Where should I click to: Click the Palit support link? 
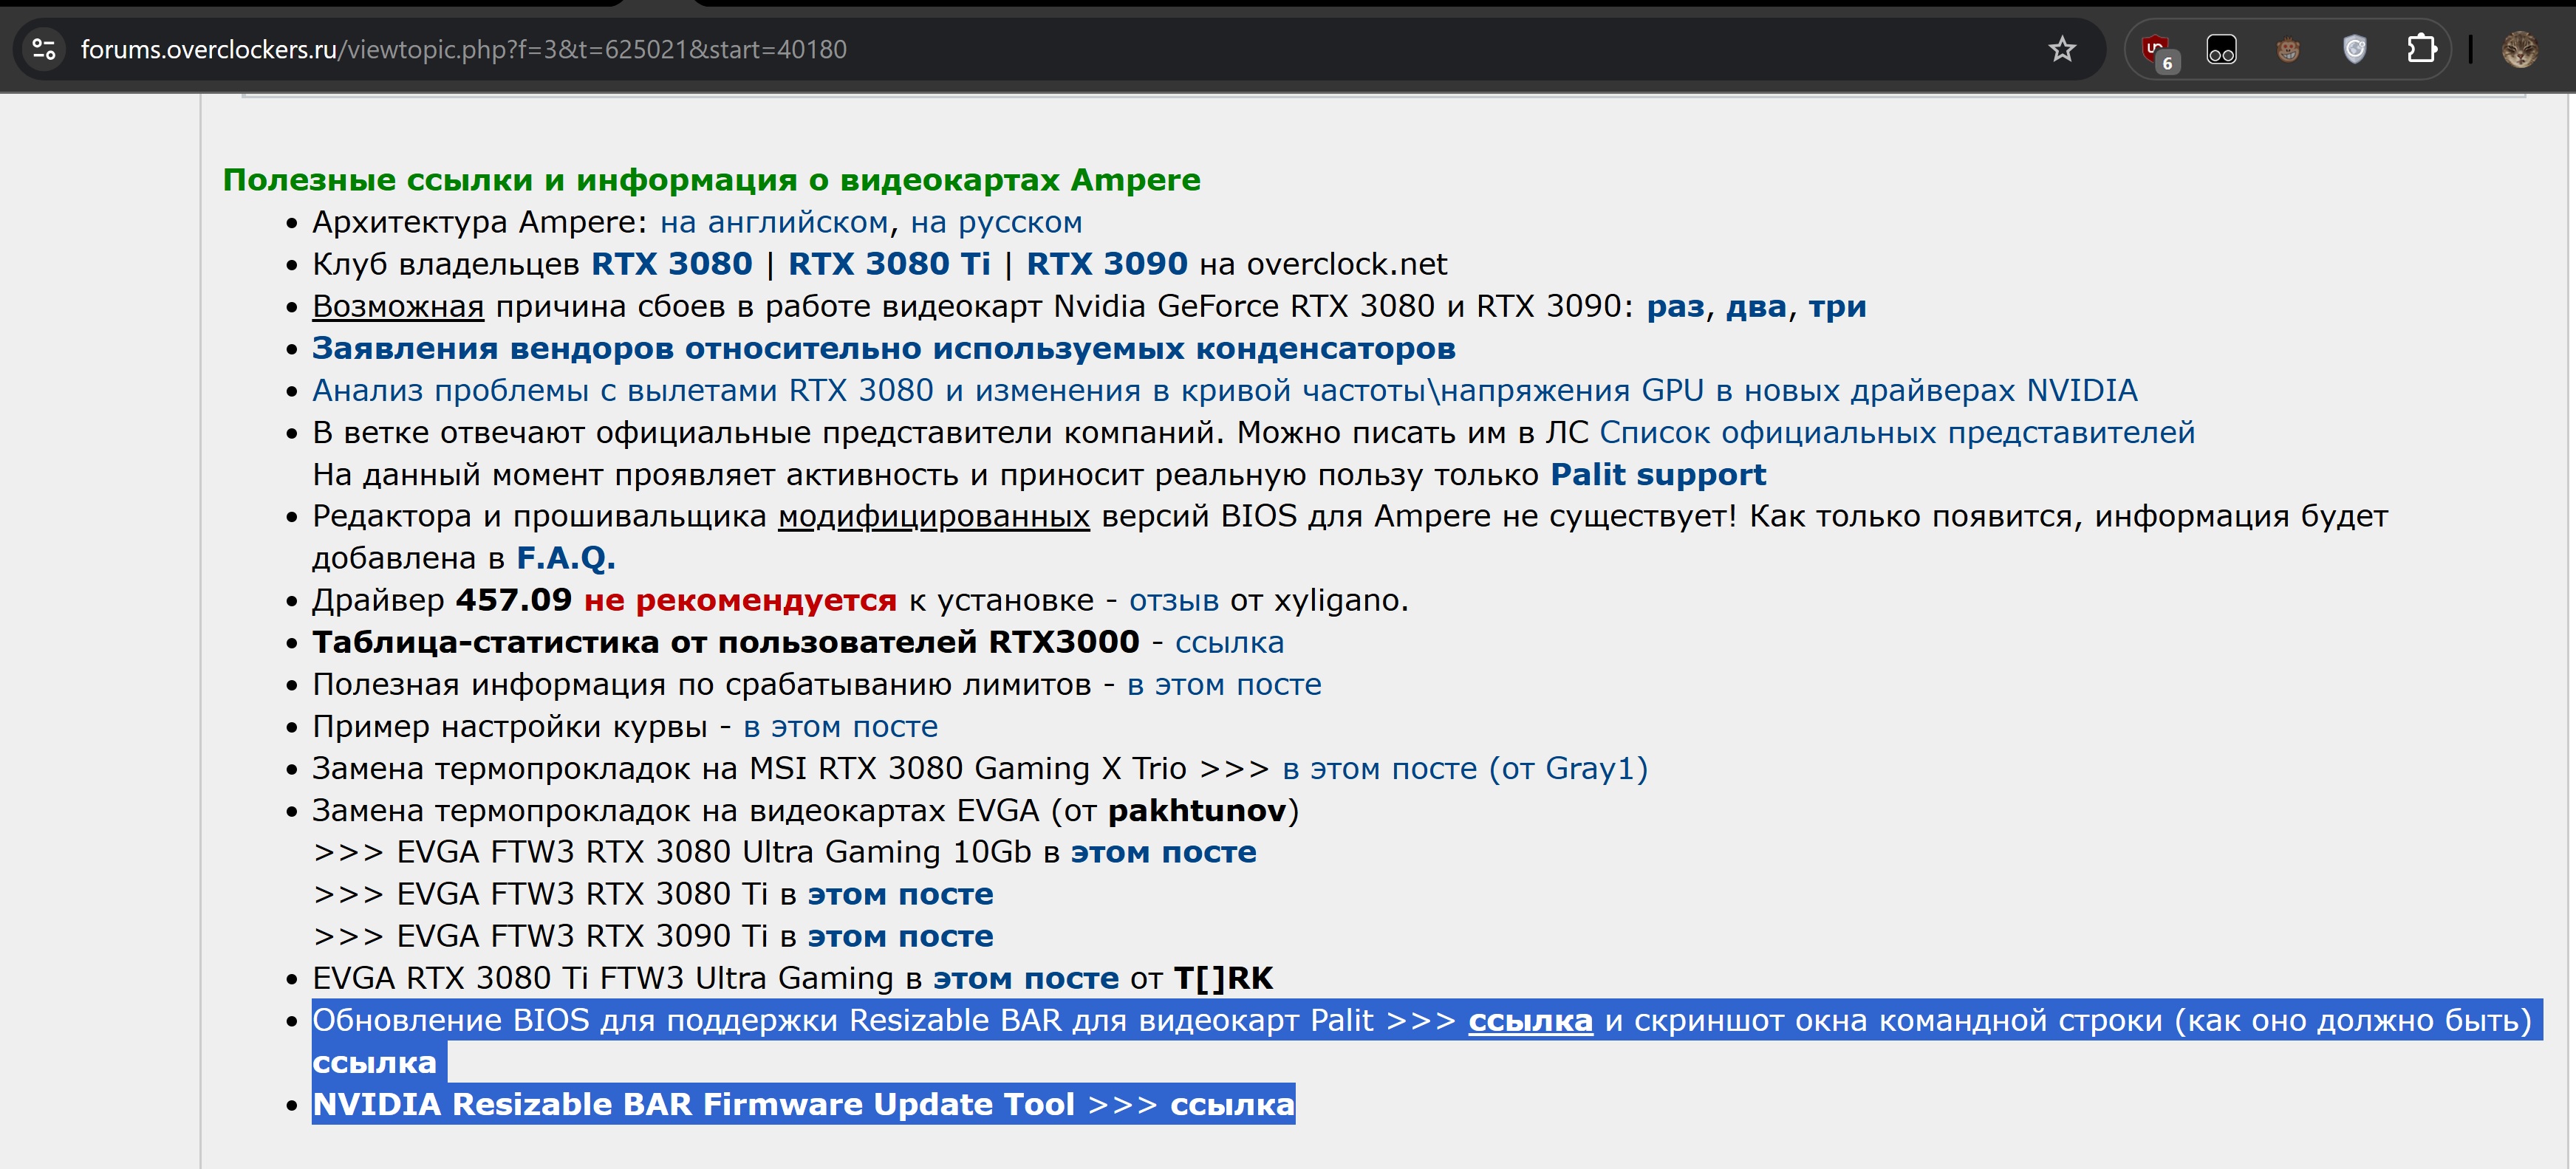1658,474
